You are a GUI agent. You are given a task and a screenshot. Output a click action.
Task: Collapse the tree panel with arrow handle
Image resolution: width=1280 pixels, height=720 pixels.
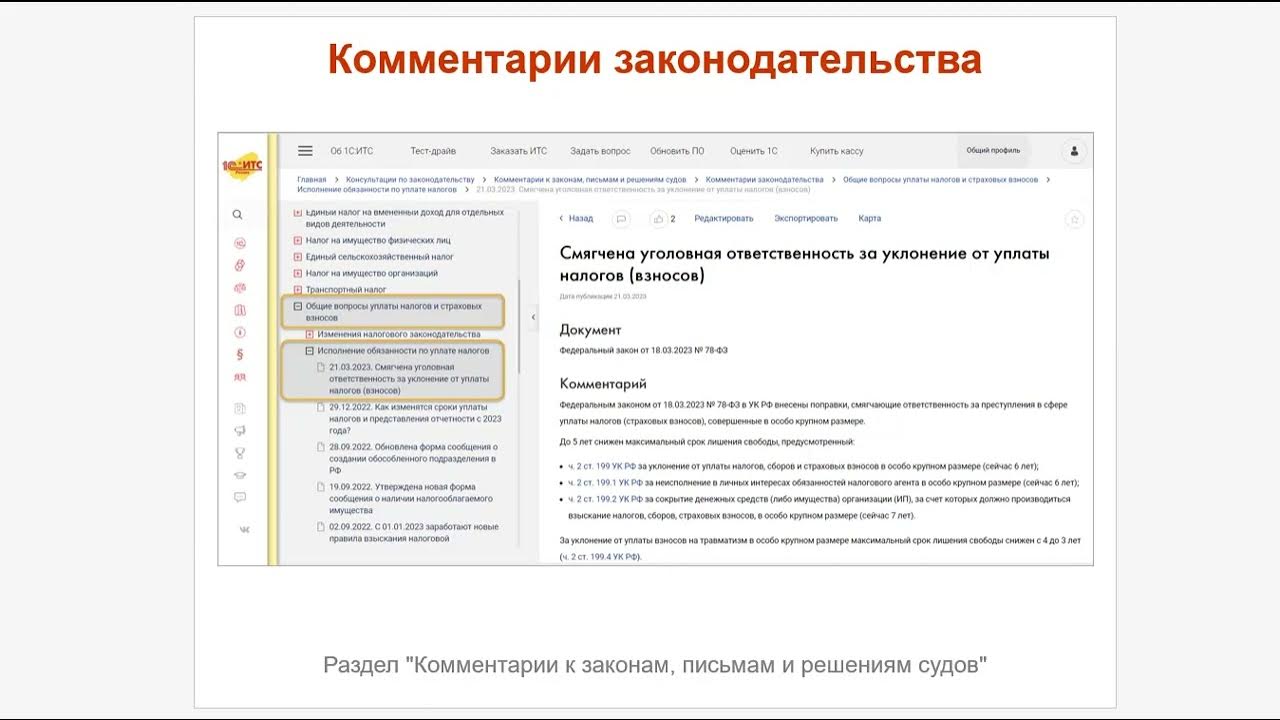tap(533, 317)
